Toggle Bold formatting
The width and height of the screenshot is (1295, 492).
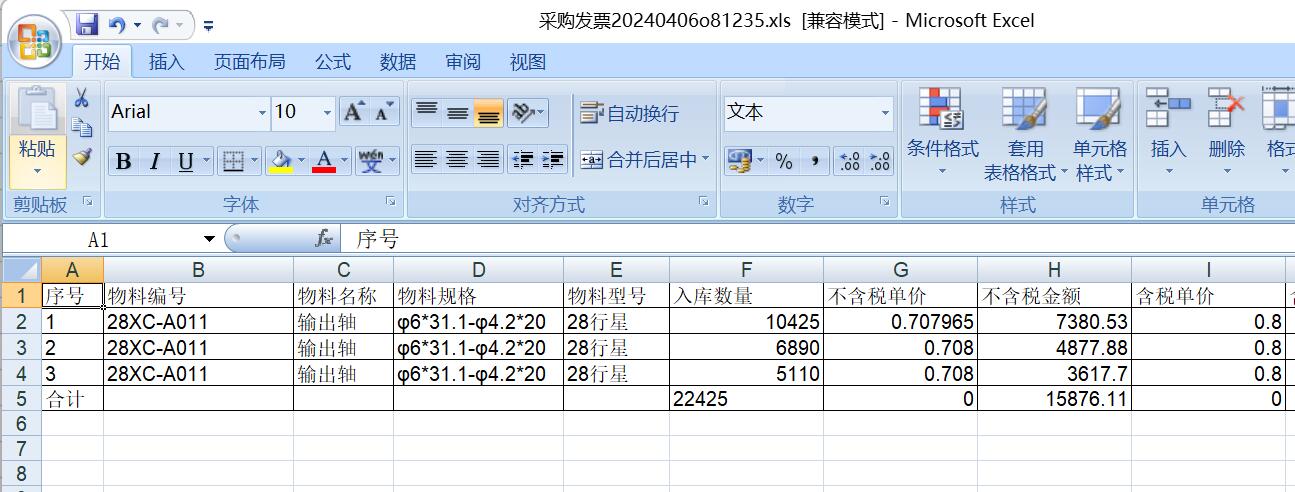[124, 161]
